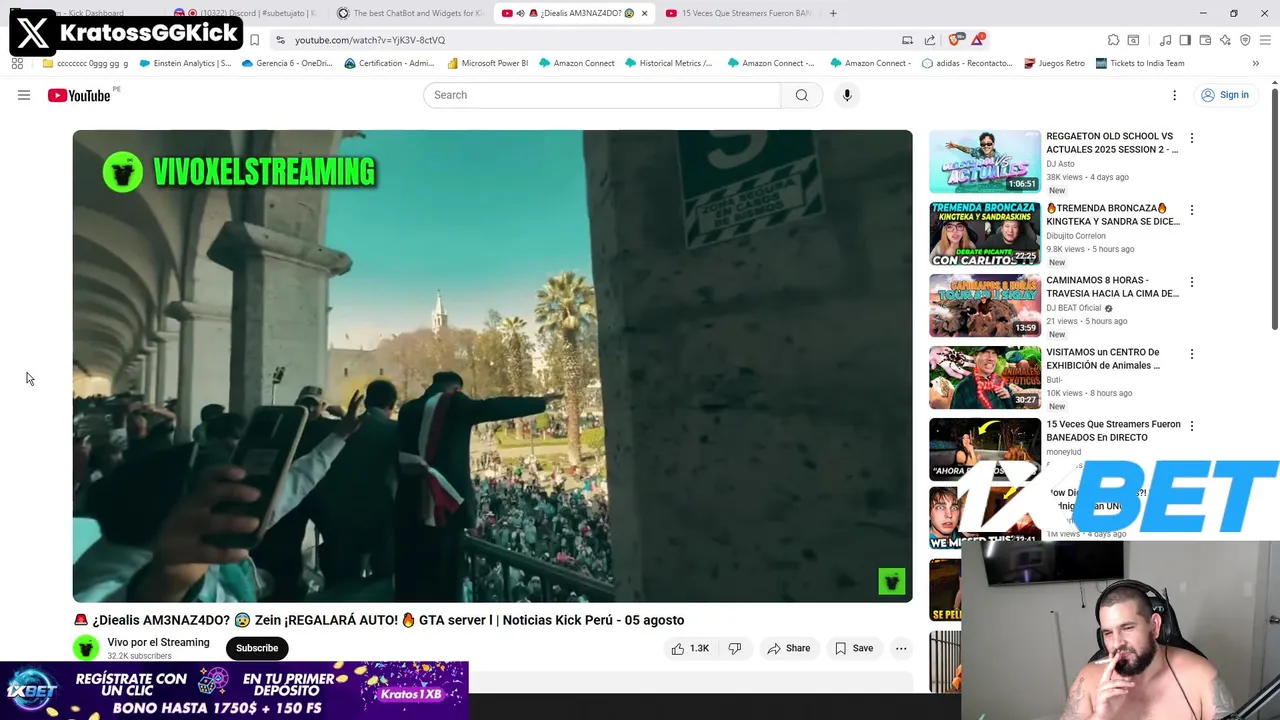
Task: Expand hidden bookmarks overflow chevron
Action: (1255, 63)
